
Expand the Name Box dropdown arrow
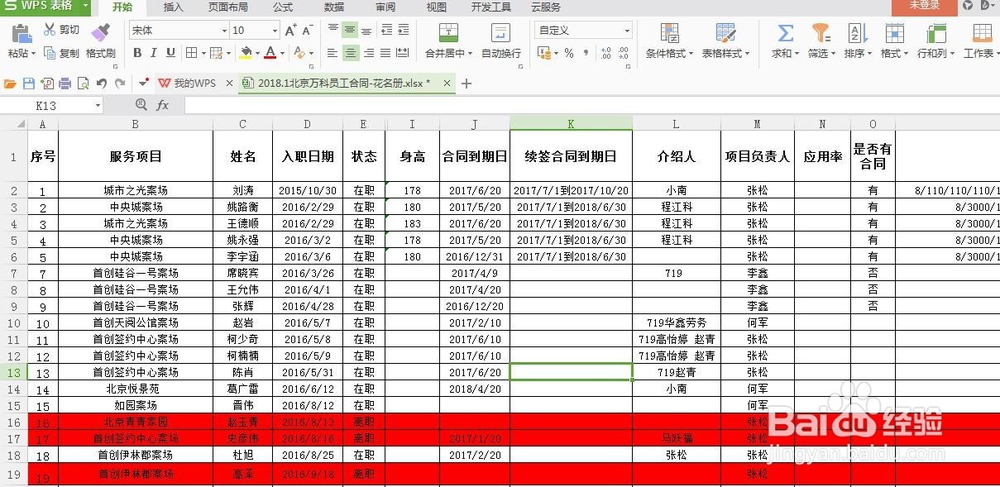click(98, 105)
